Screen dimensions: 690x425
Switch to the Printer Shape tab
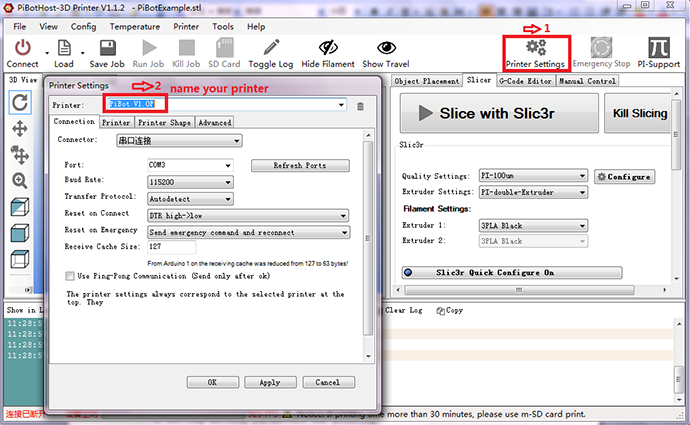164,122
